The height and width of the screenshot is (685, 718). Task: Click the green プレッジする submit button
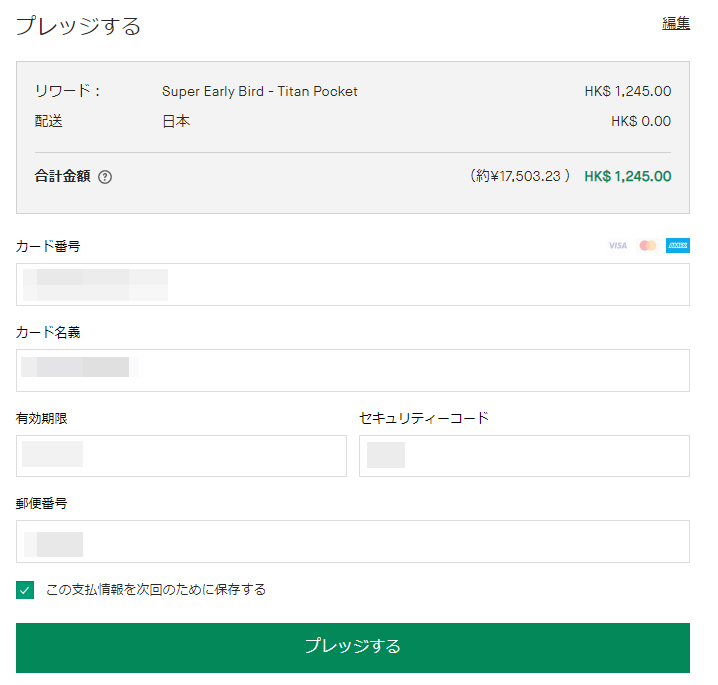click(353, 647)
